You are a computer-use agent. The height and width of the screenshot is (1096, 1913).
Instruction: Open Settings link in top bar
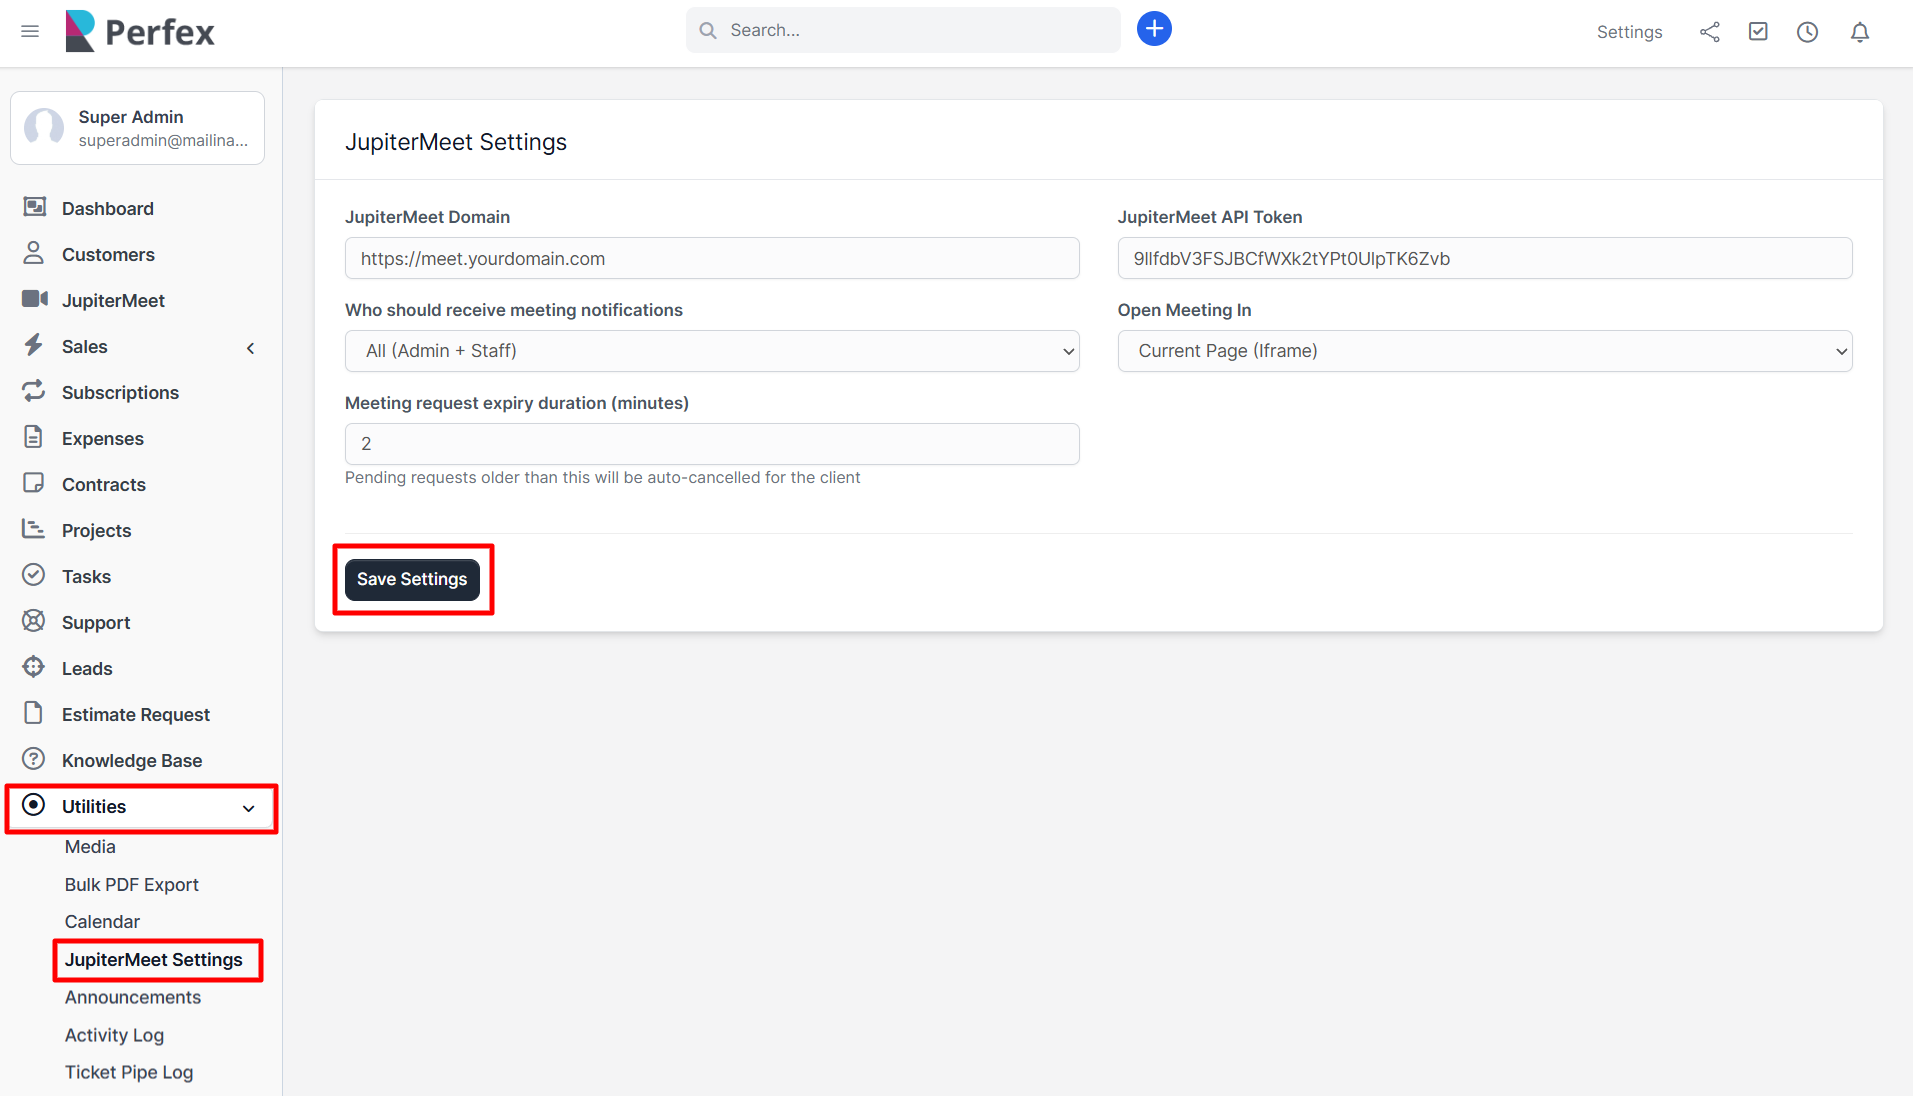(x=1629, y=32)
